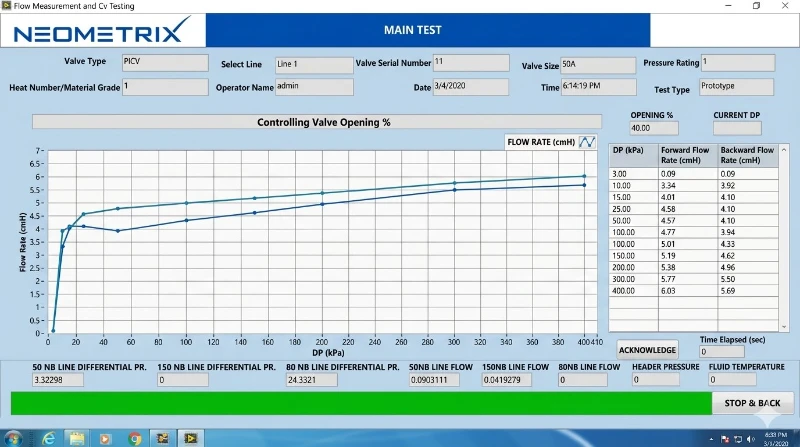This screenshot has width=800, height=447.
Task: Click the HEADER PRESSURE value field
Action: click(656, 380)
